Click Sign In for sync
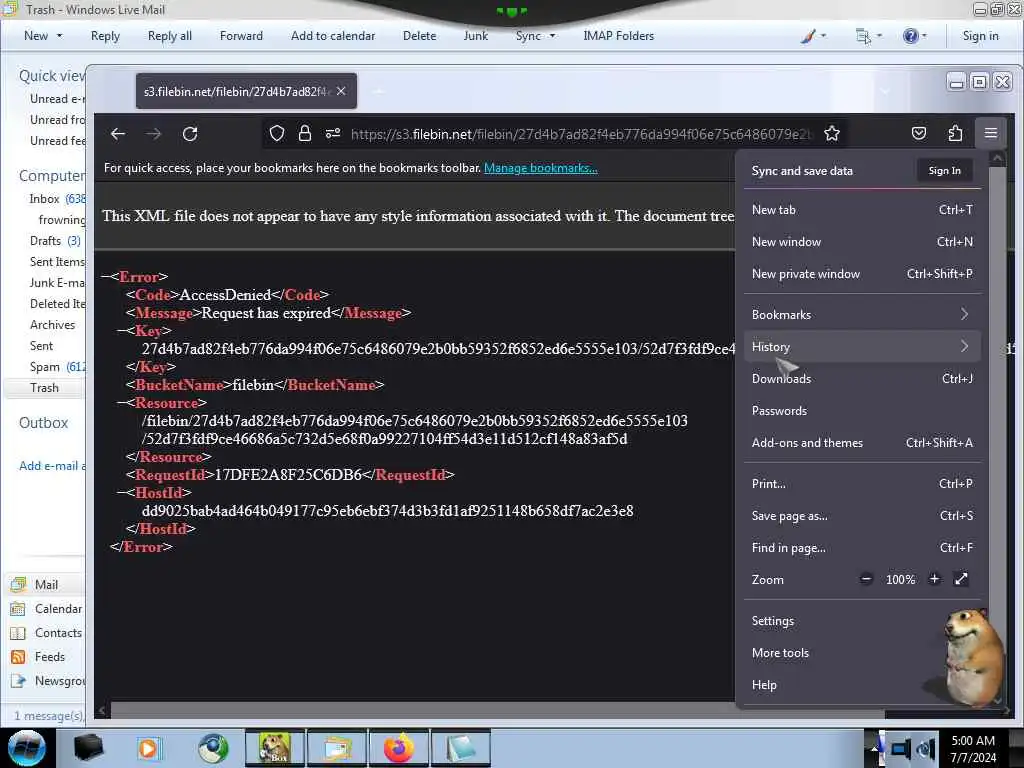Viewport: 1024px width, 768px height. tap(944, 170)
